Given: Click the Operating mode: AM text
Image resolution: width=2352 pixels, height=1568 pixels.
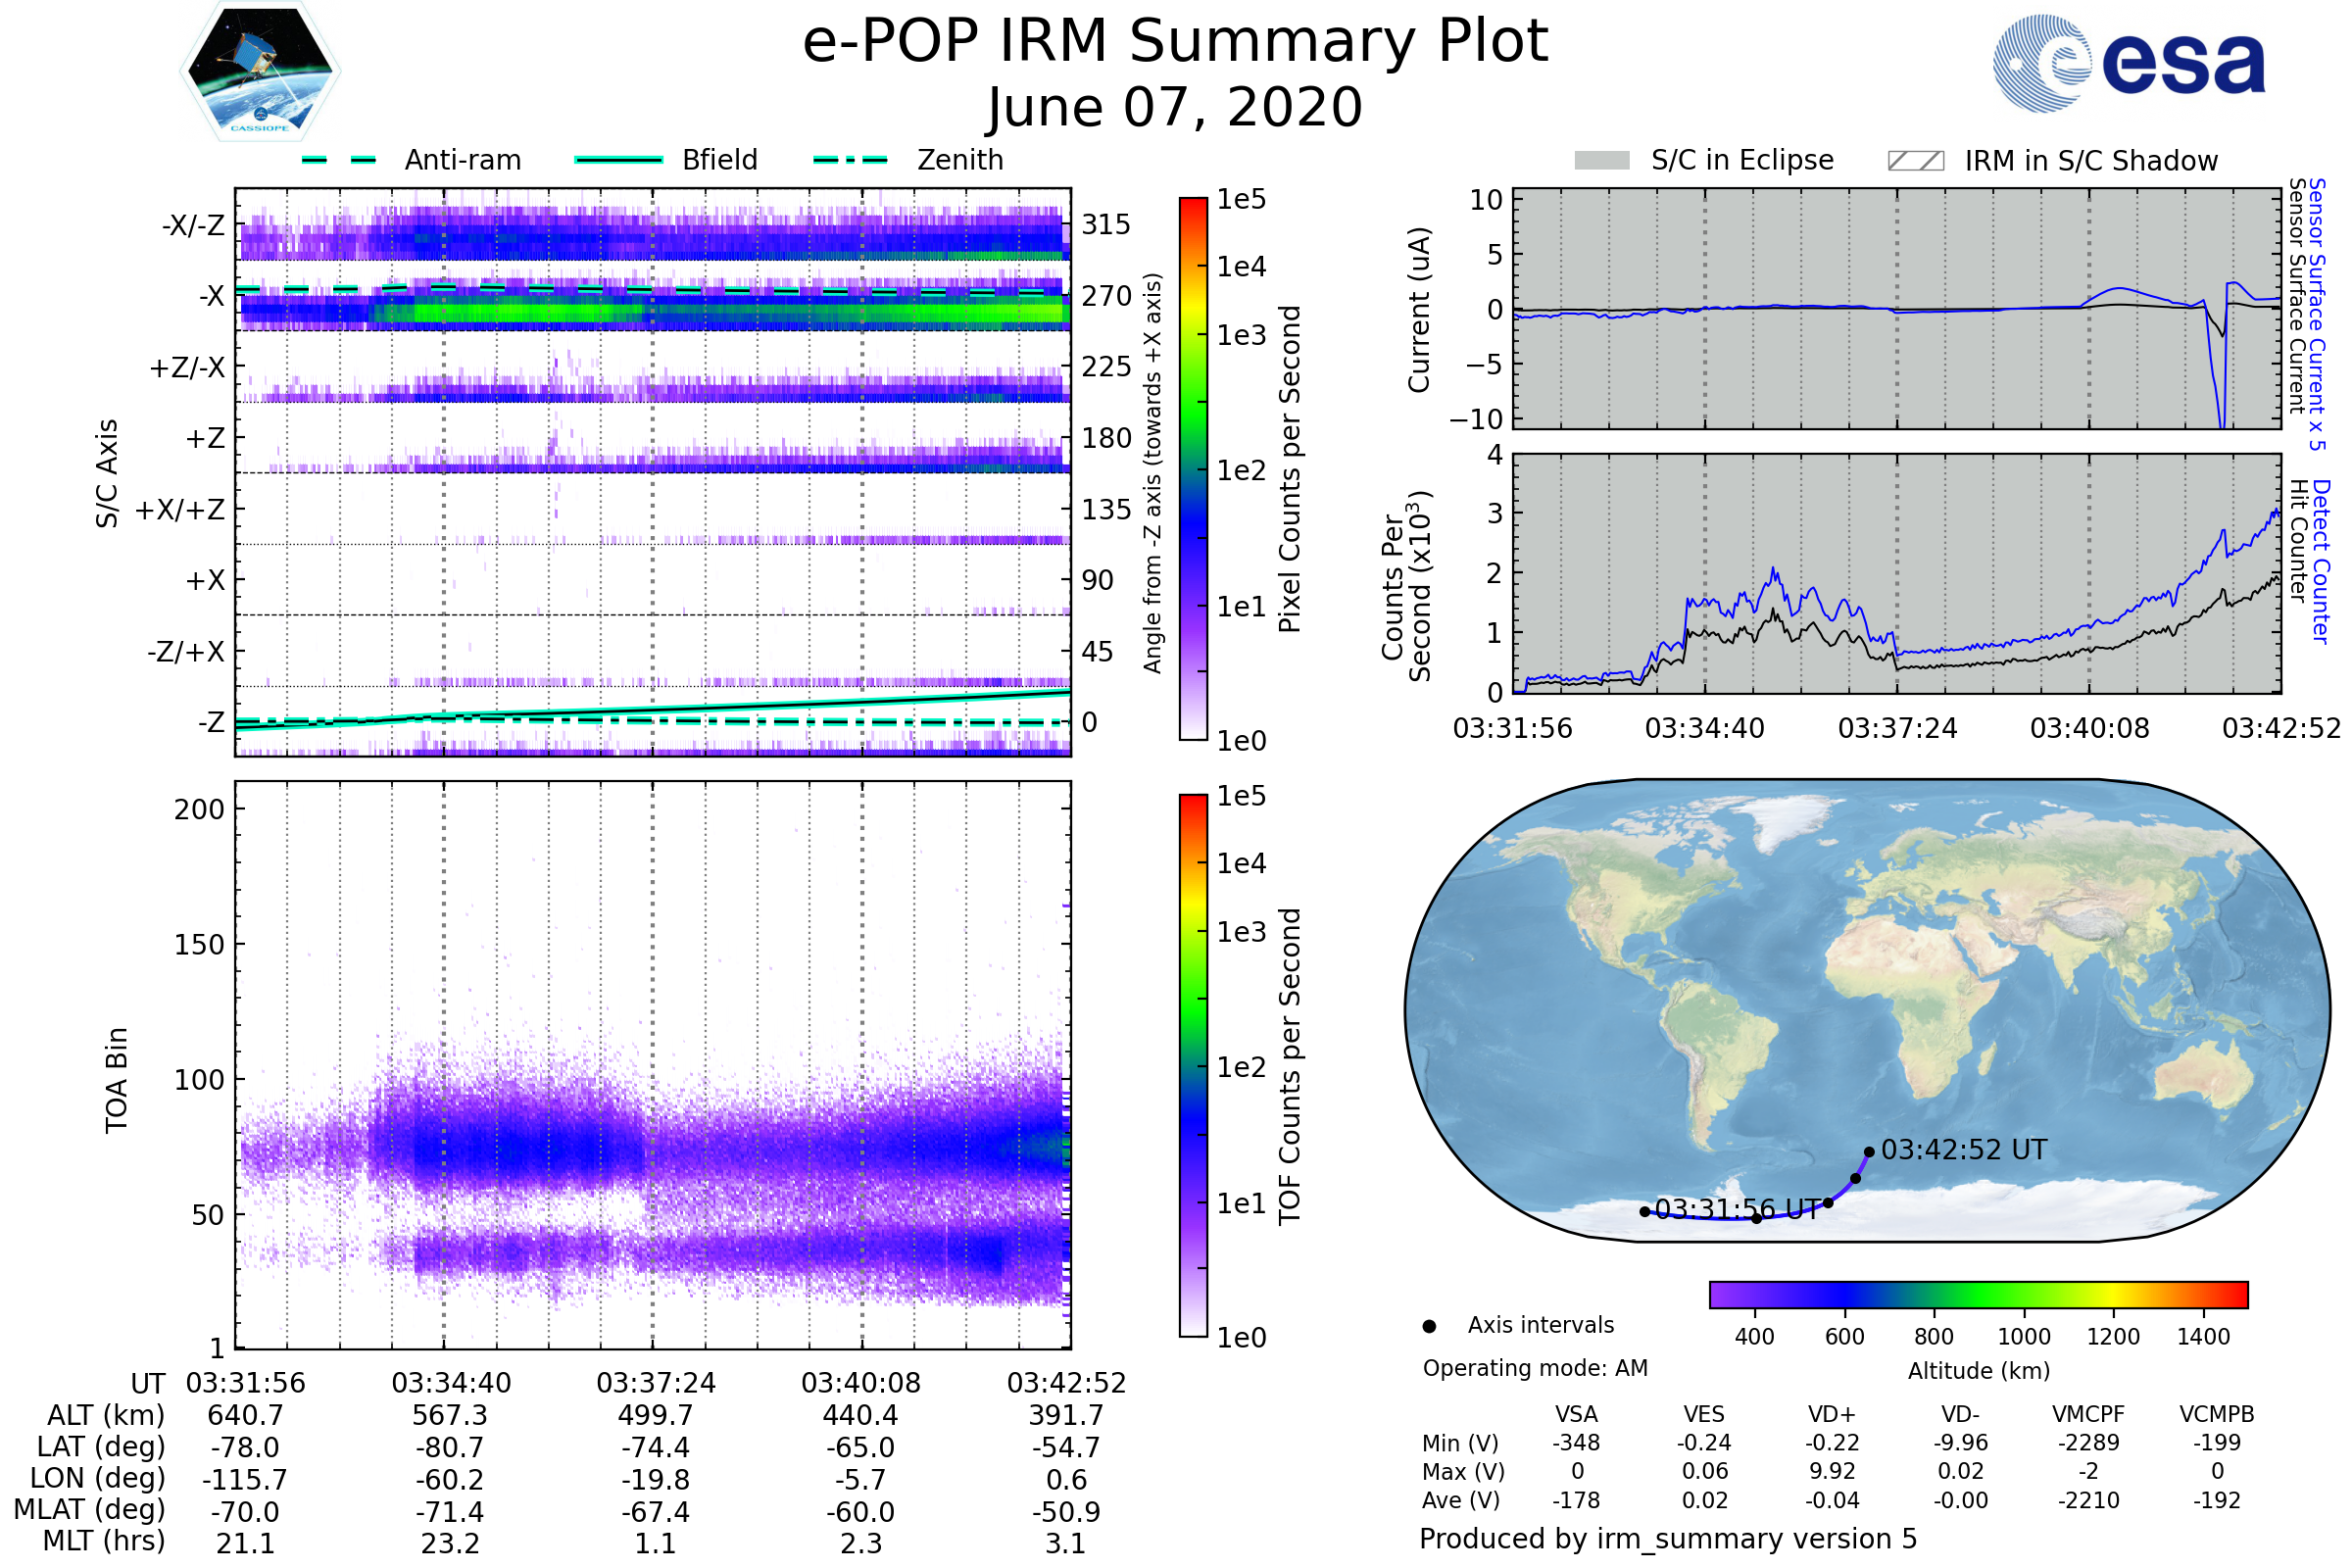Looking at the screenshot, I should click(1535, 1368).
